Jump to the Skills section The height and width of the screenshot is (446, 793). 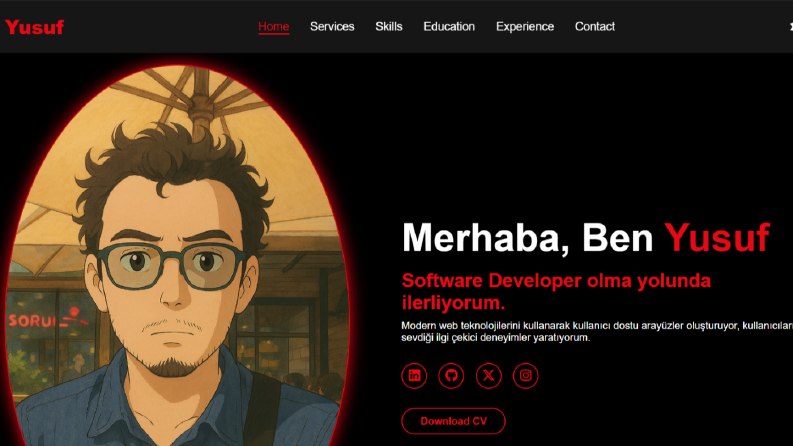pos(389,26)
